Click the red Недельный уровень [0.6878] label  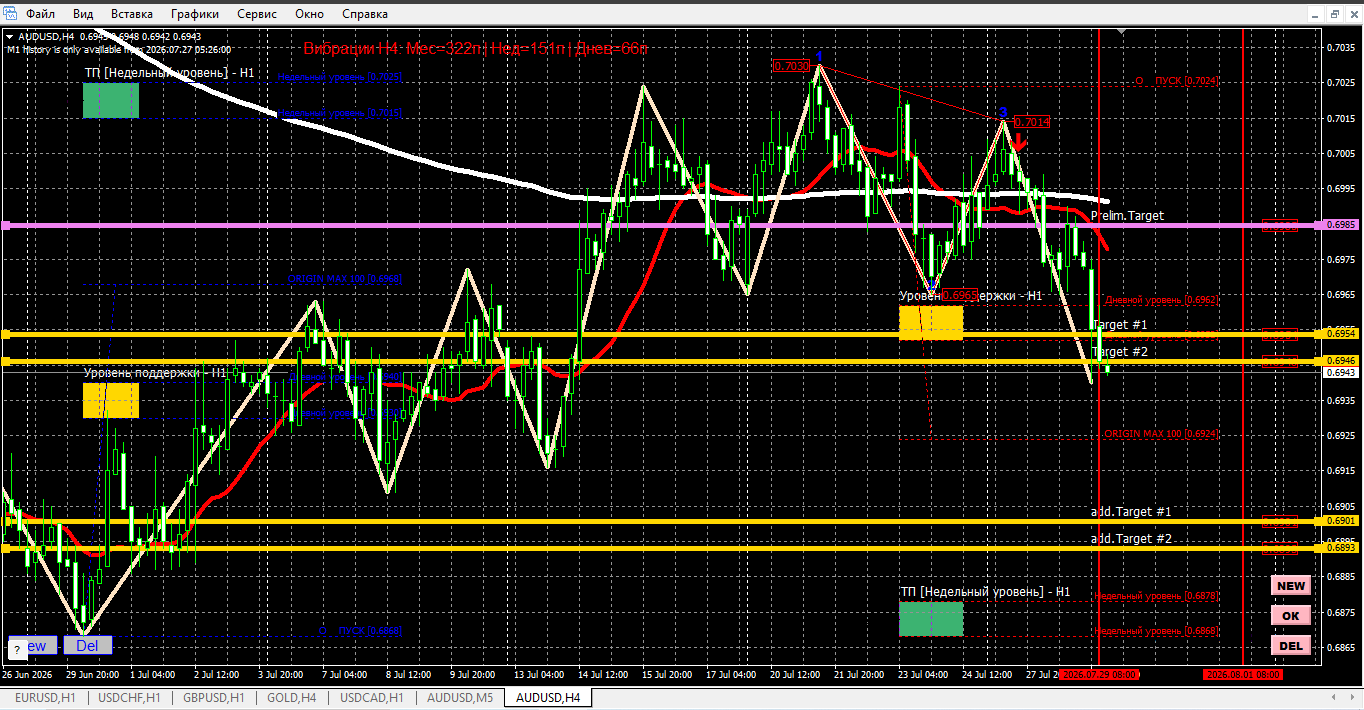pos(1156,596)
